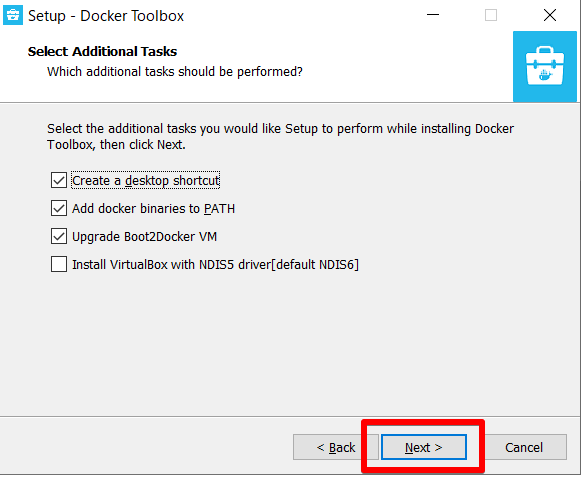Disable the Upgrade Boot2Docker VM checkbox

pos(59,236)
